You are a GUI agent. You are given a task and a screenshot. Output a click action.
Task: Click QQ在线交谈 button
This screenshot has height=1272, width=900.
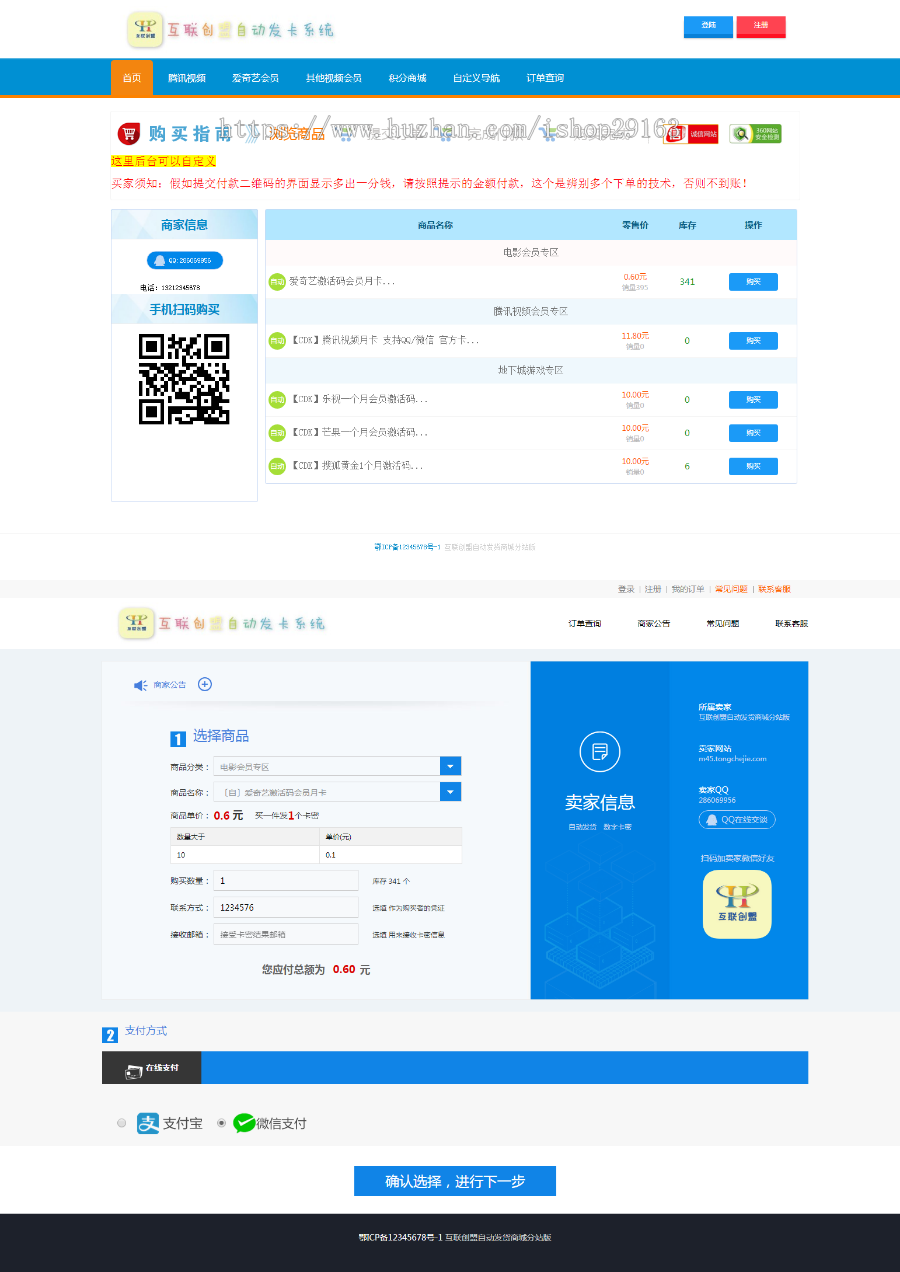tap(737, 820)
